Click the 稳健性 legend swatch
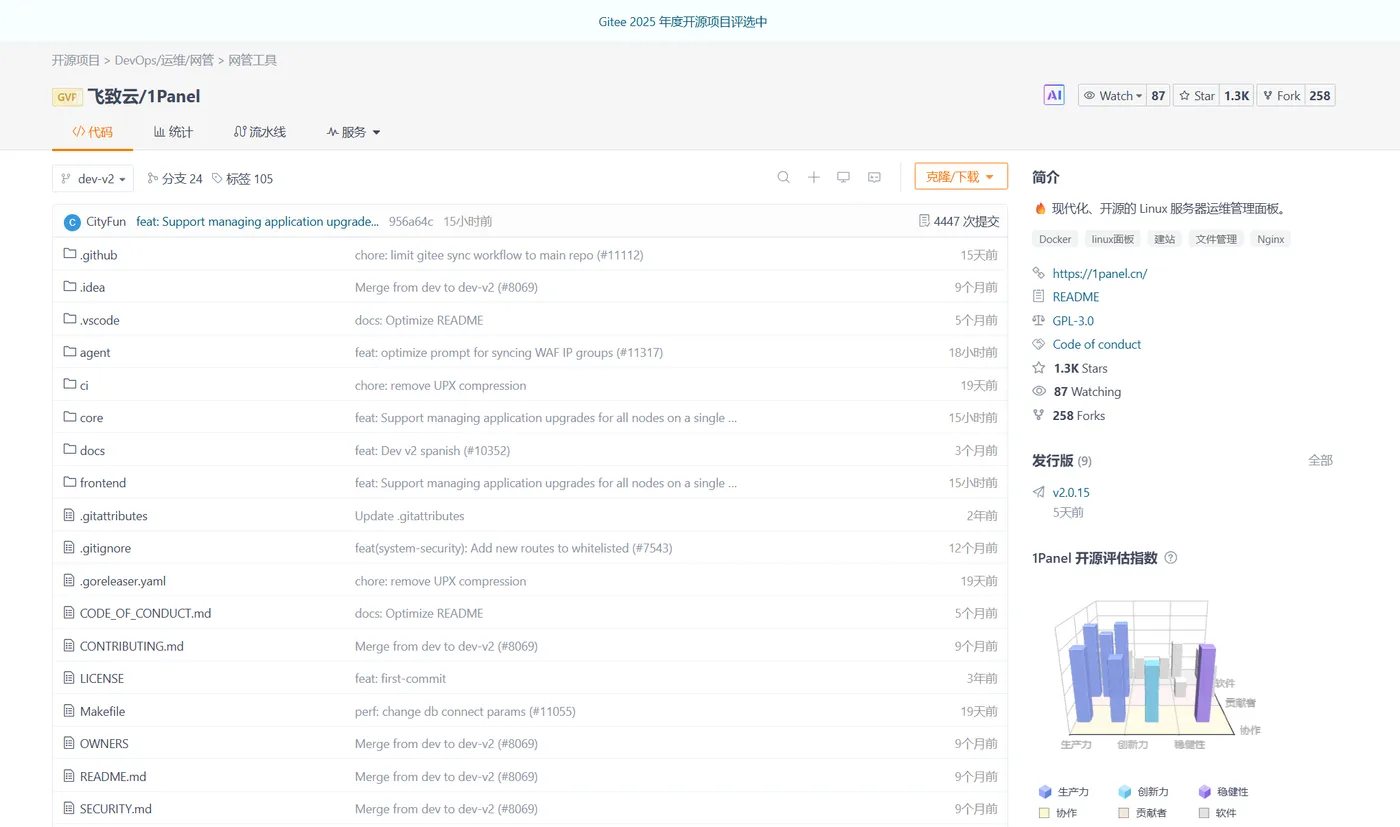 [1205, 792]
